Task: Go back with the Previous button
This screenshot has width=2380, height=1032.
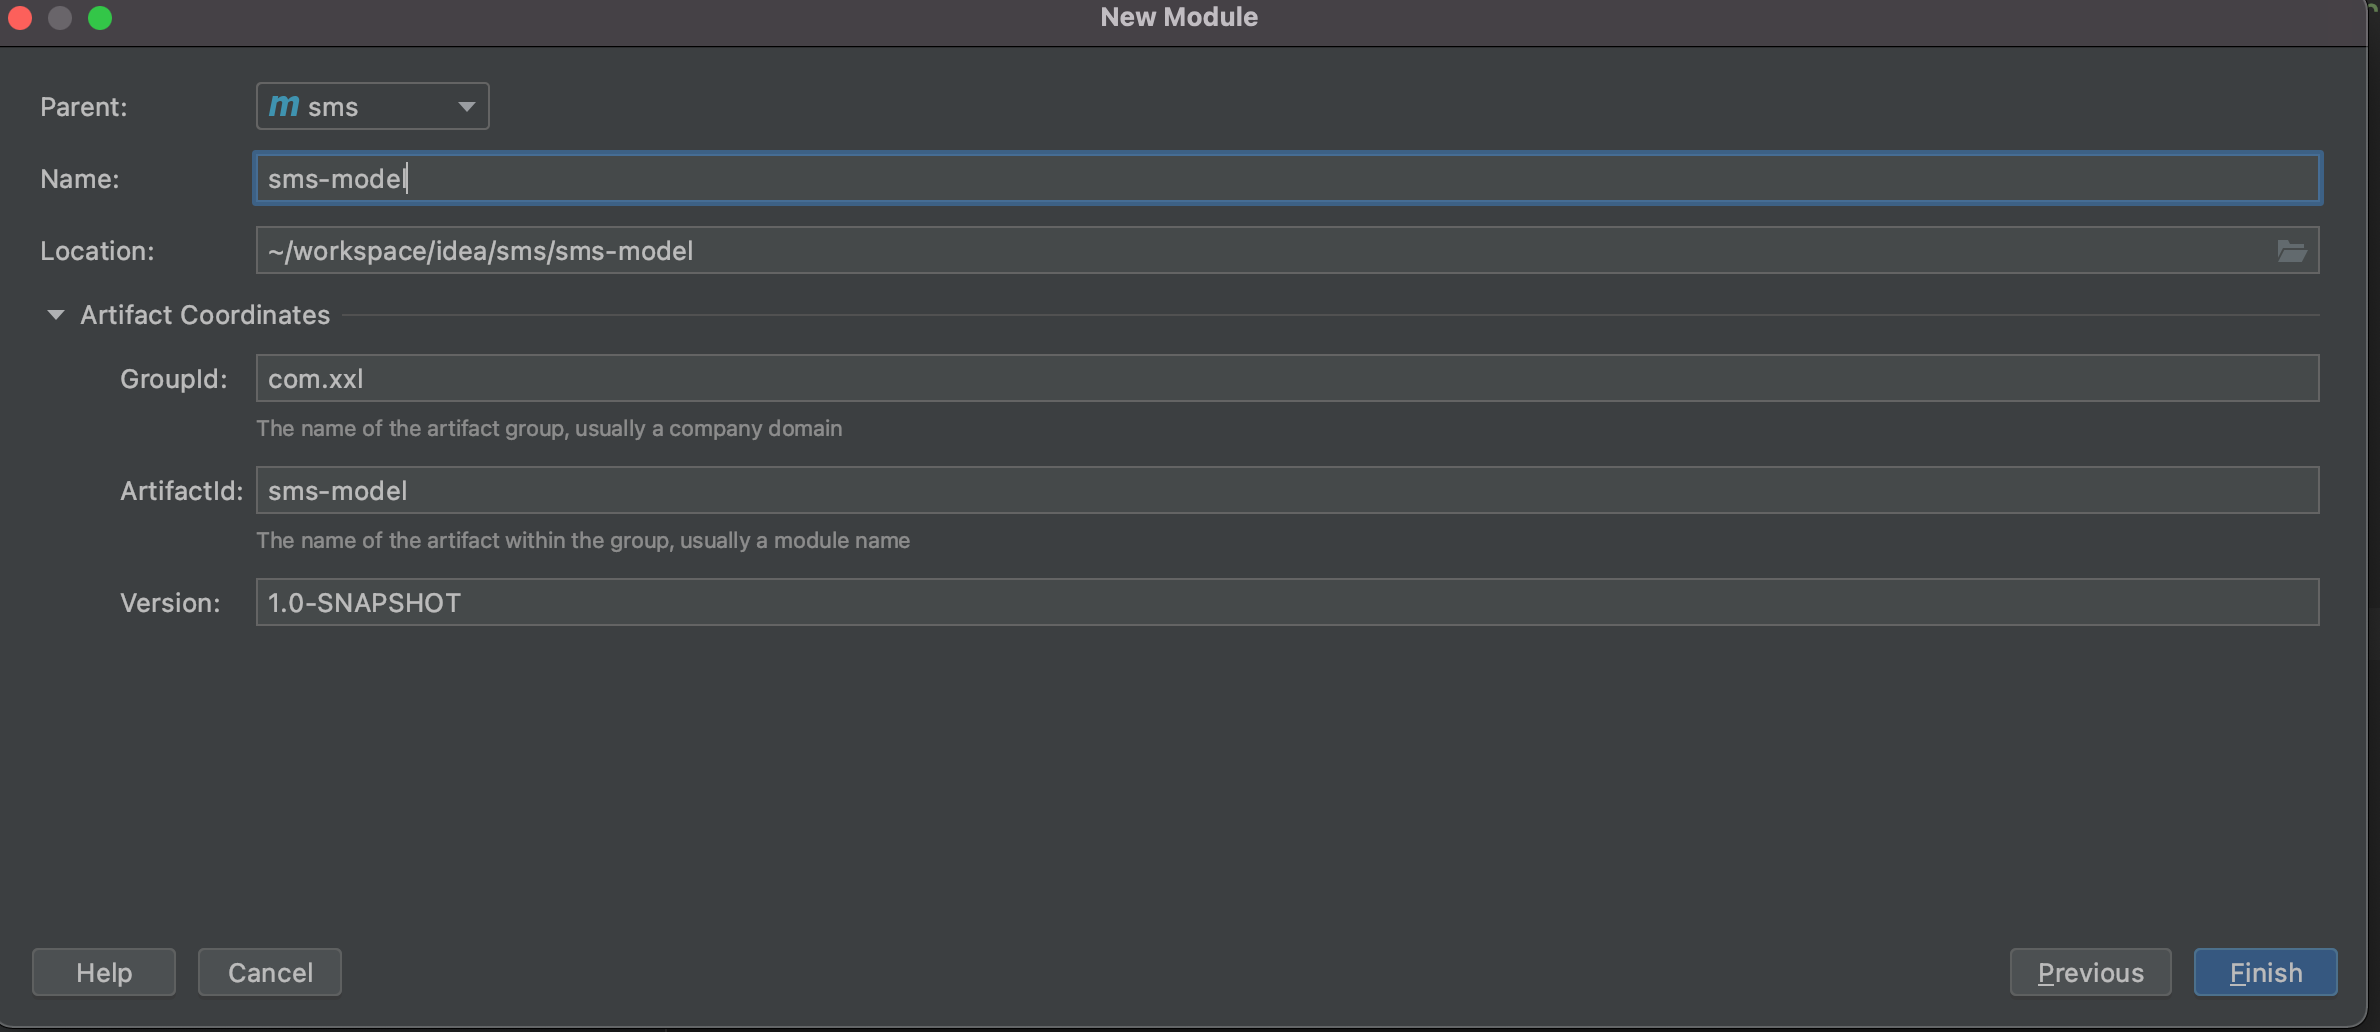Action: (x=2090, y=972)
